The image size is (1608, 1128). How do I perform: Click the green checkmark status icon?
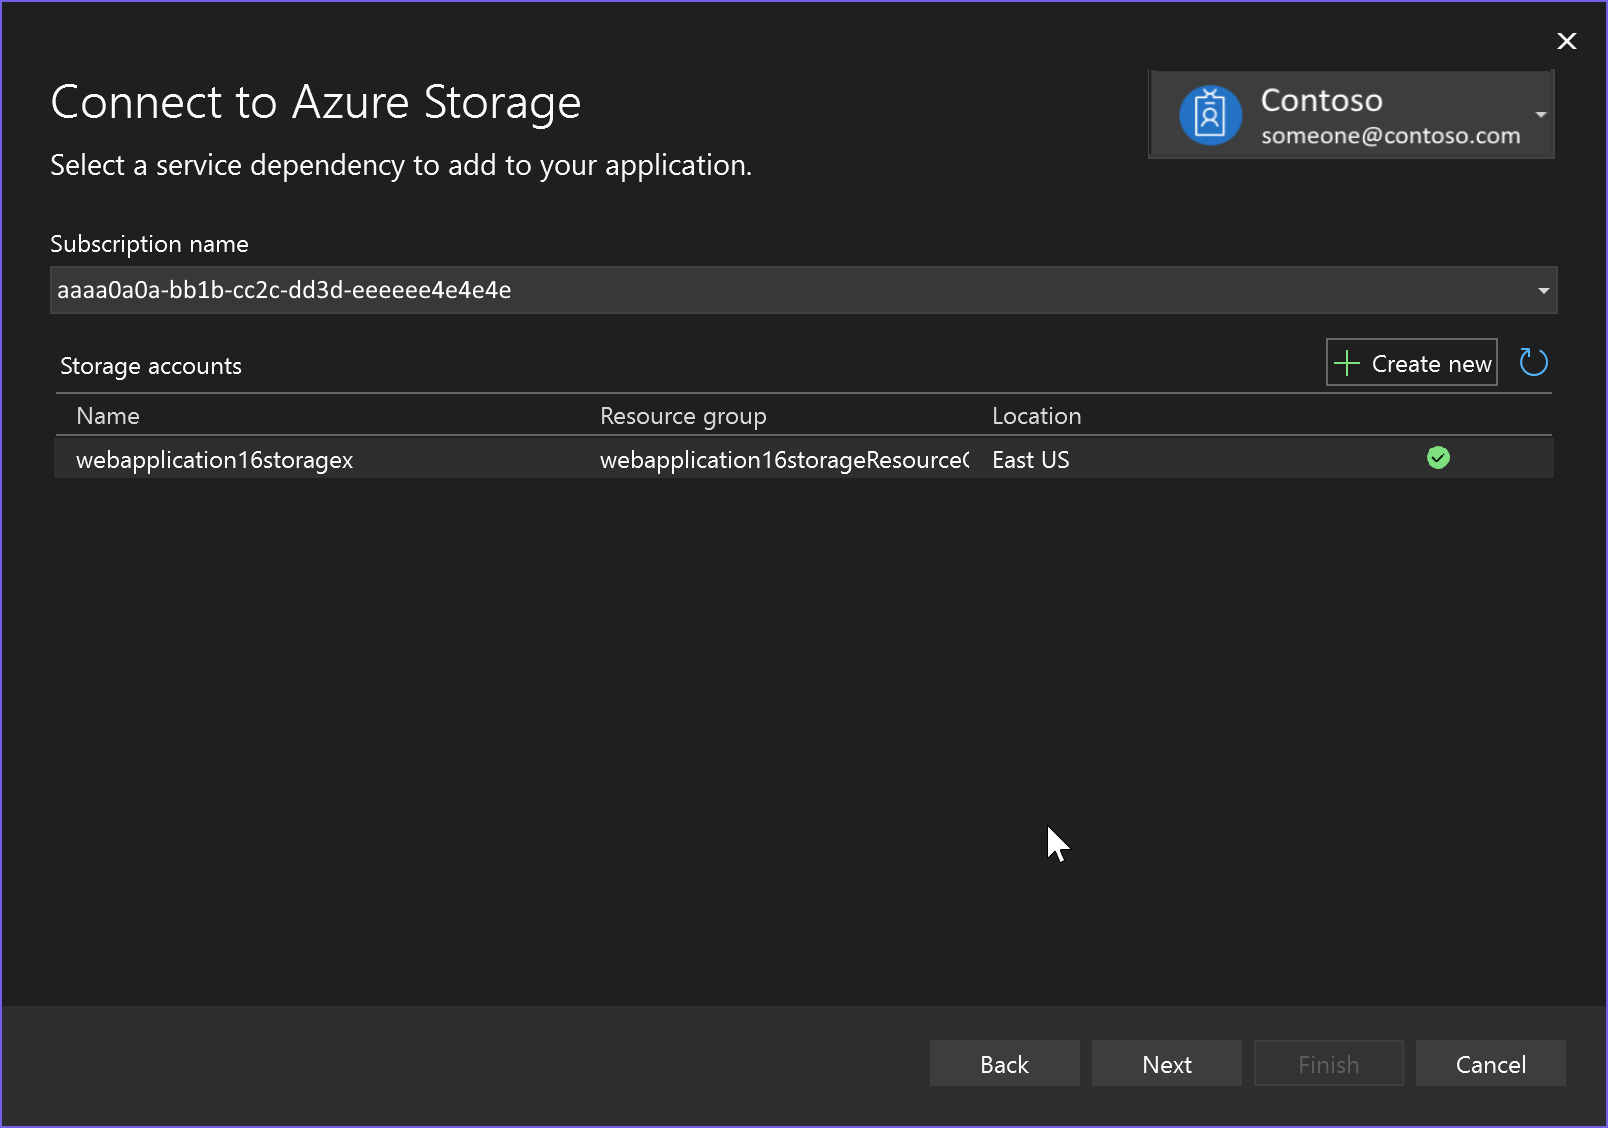[1438, 458]
